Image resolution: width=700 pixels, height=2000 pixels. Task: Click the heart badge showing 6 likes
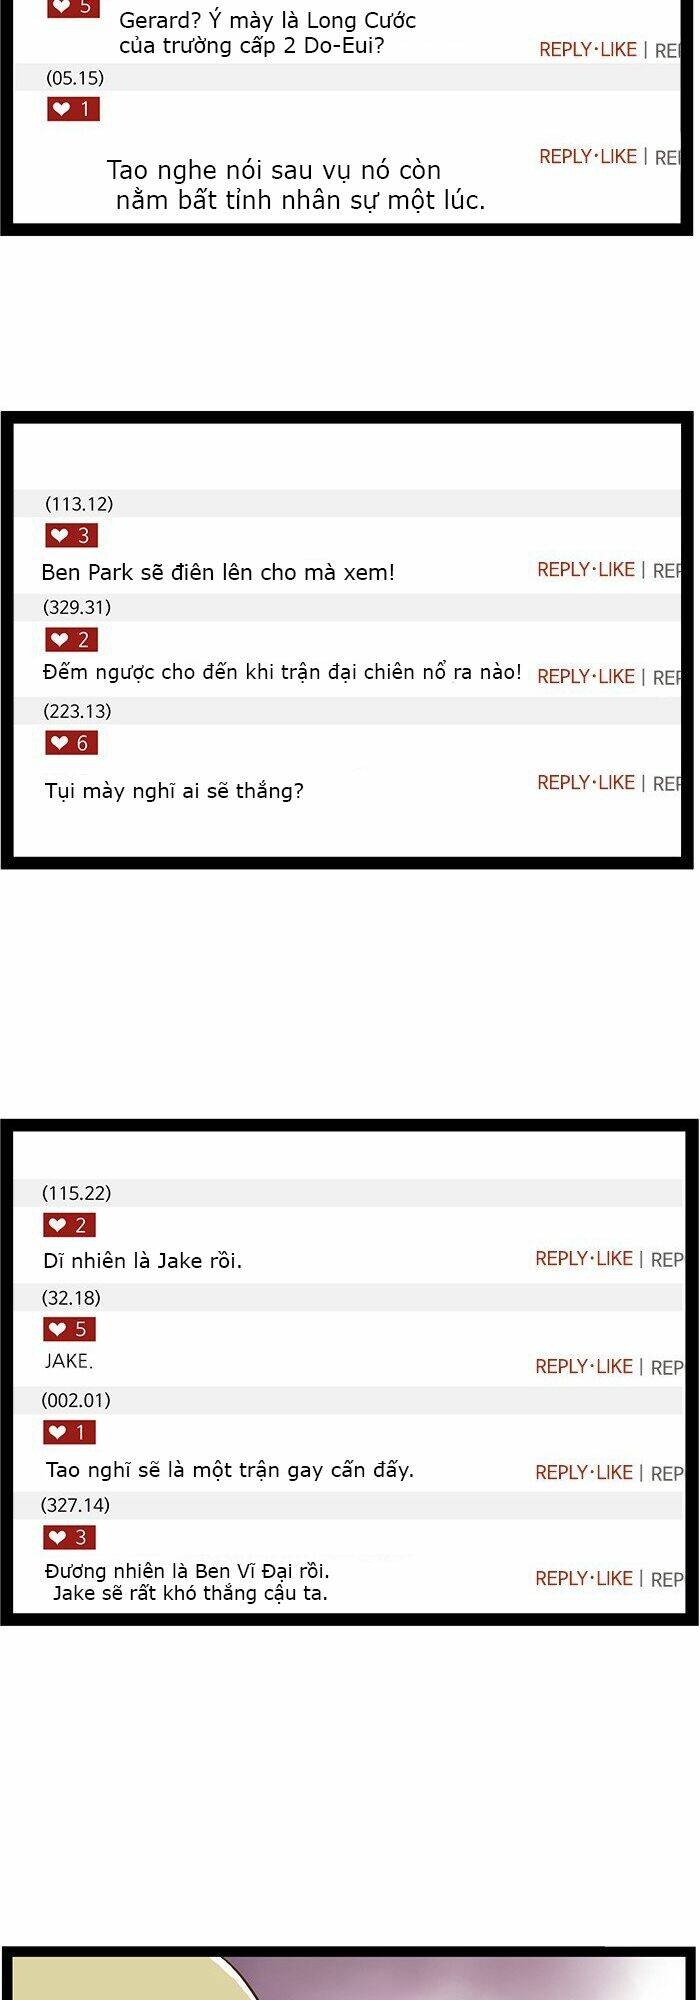pyautogui.click(x=71, y=743)
